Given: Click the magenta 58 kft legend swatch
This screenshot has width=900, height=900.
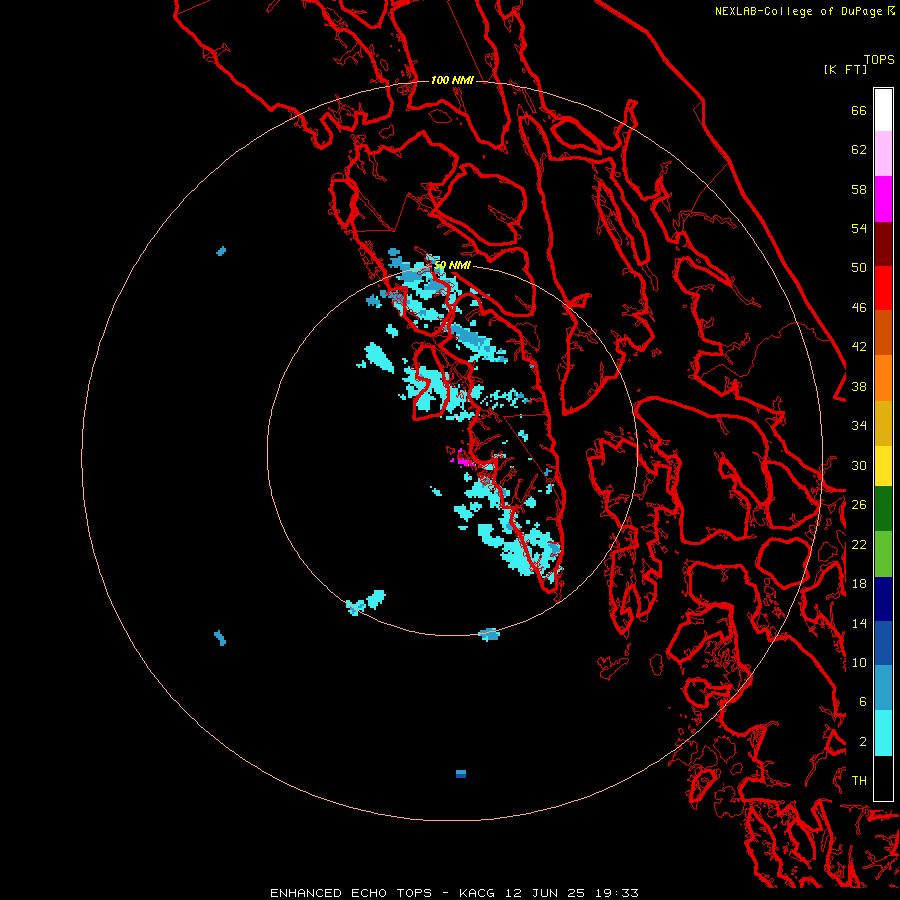Looking at the screenshot, I should (883, 199).
